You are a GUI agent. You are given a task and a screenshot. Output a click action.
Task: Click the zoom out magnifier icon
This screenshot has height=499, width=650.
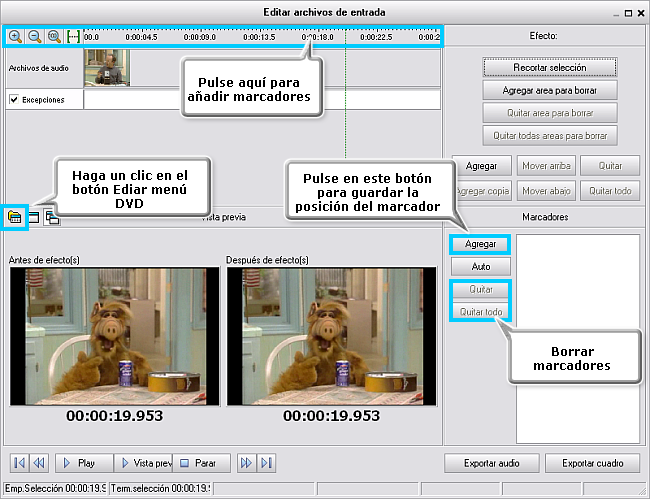coord(35,36)
